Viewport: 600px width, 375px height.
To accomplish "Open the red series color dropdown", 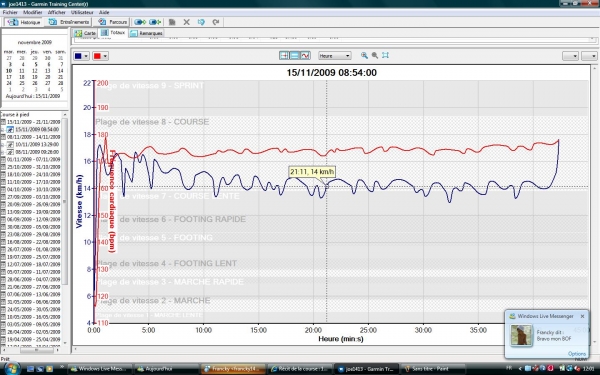I will [x=101, y=56].
